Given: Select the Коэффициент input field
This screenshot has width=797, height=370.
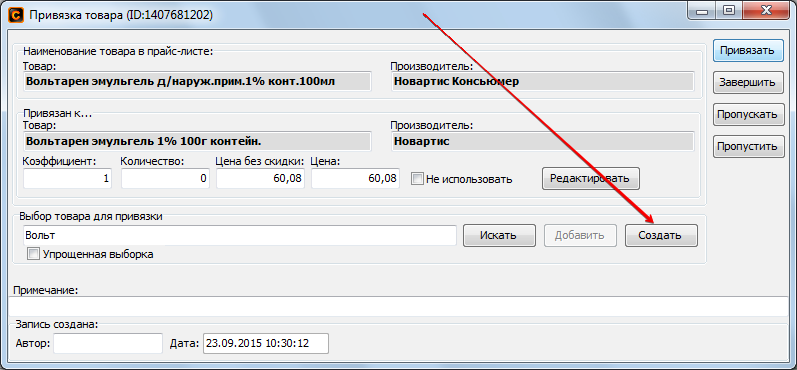Looking at the screenshot, I should pyautogui.click(x=68, y=178).
